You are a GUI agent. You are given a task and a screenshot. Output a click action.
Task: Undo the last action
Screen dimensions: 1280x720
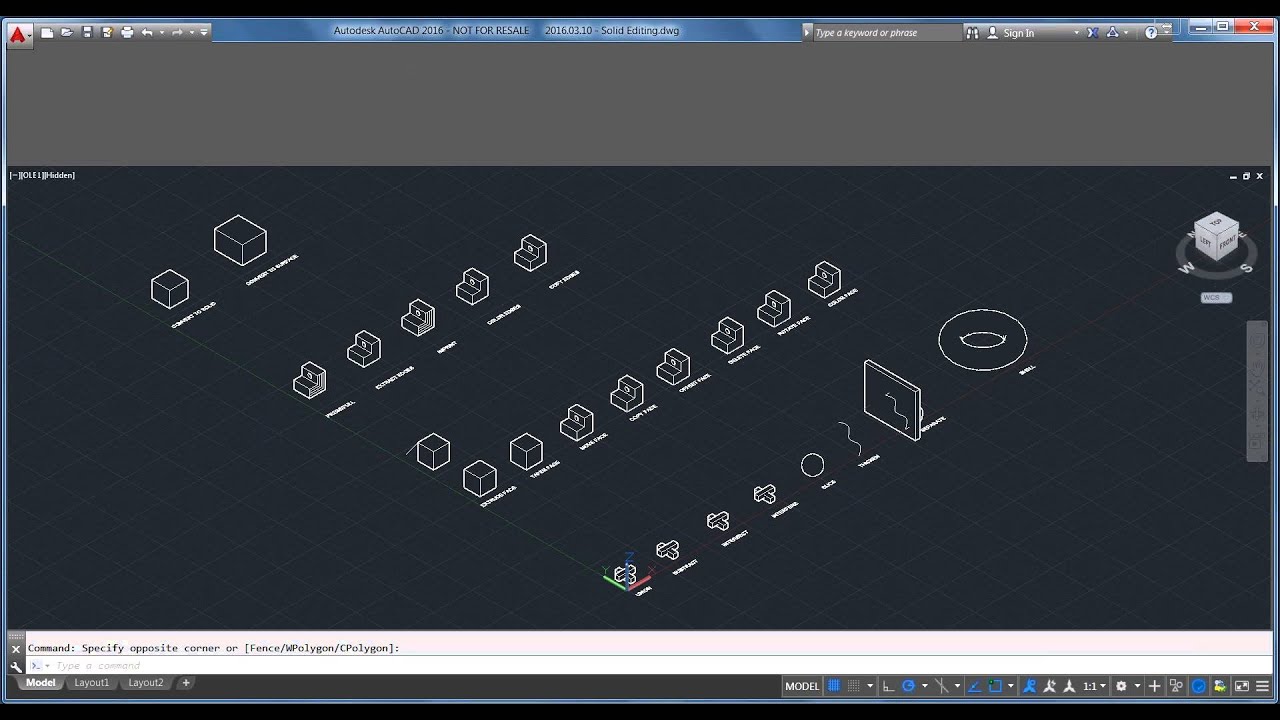click(x=147, y=32)
